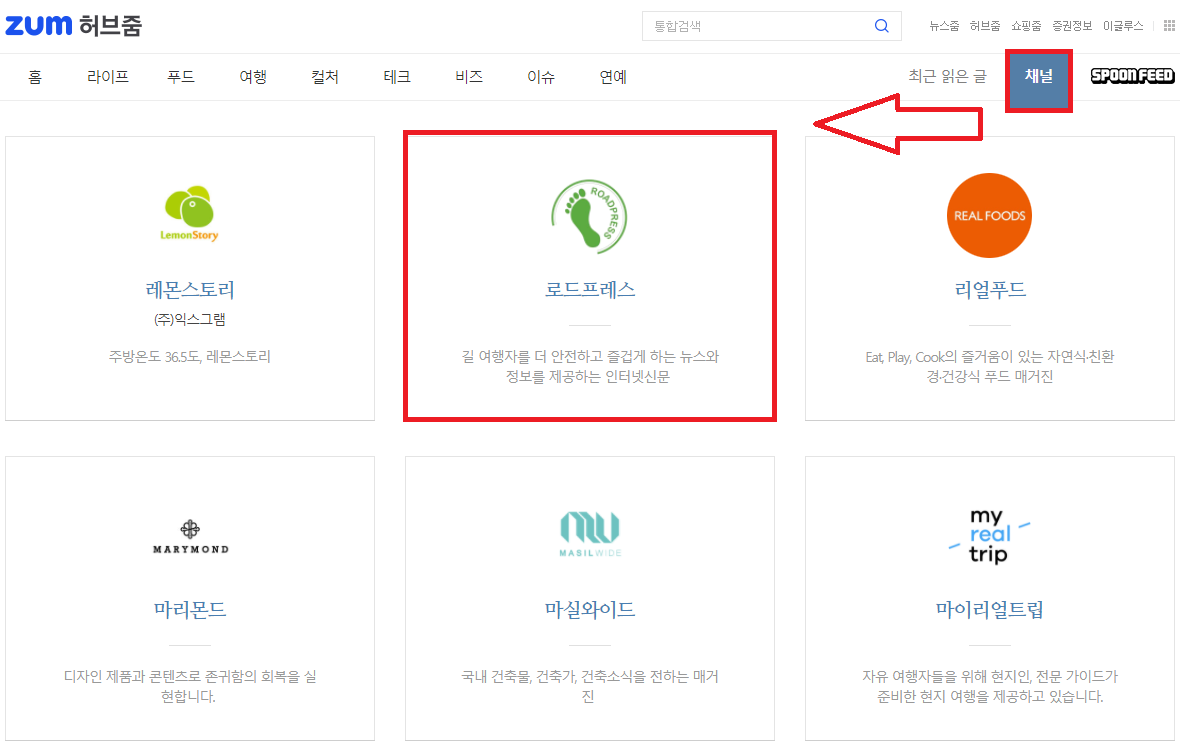This screenshot has height=745, width=1180.
Task: Open the 뉴스줌 top link
Action: 943,26
